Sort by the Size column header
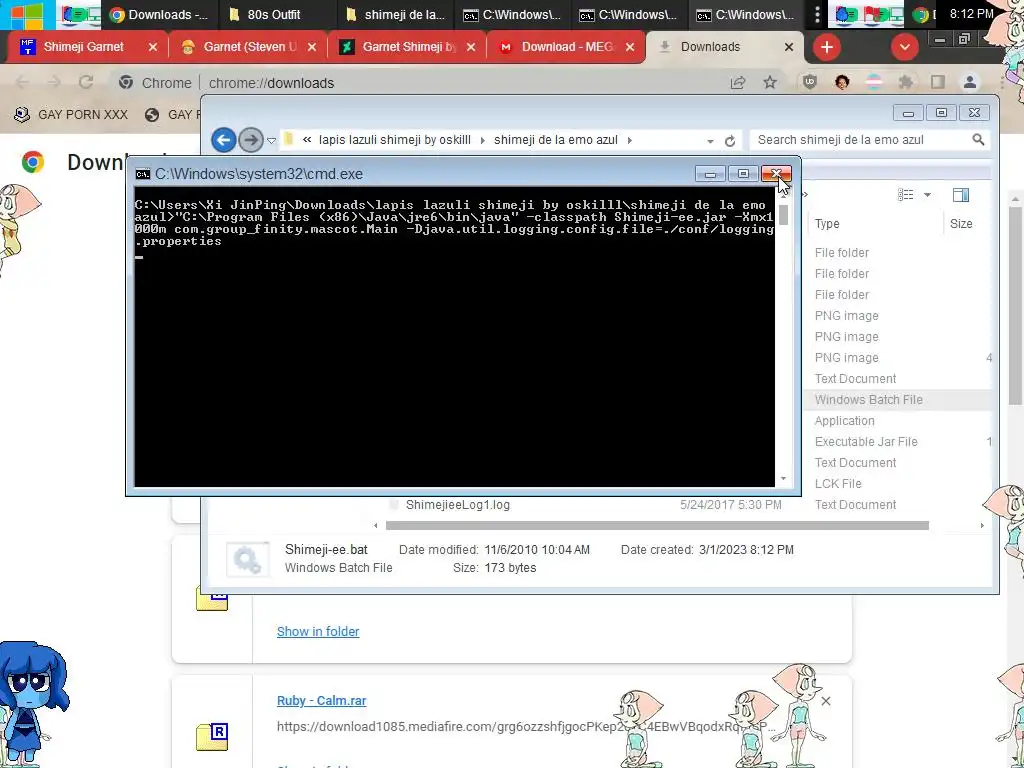Viewport: 1024px width, 768px height. click(x=968, y=223)
